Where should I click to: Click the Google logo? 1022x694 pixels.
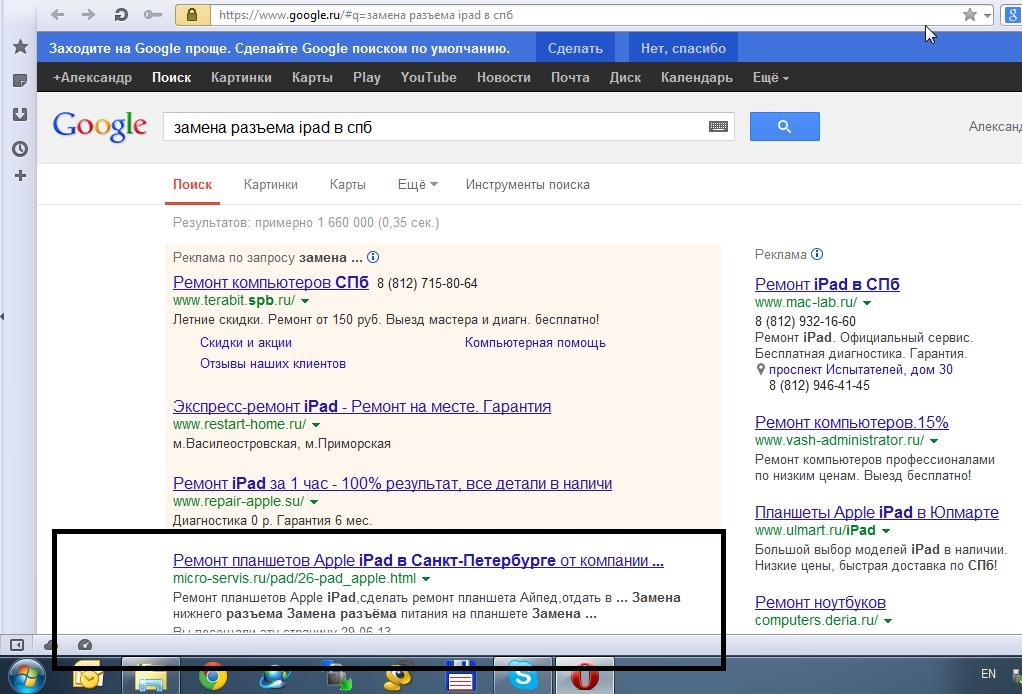click(100, 126)
